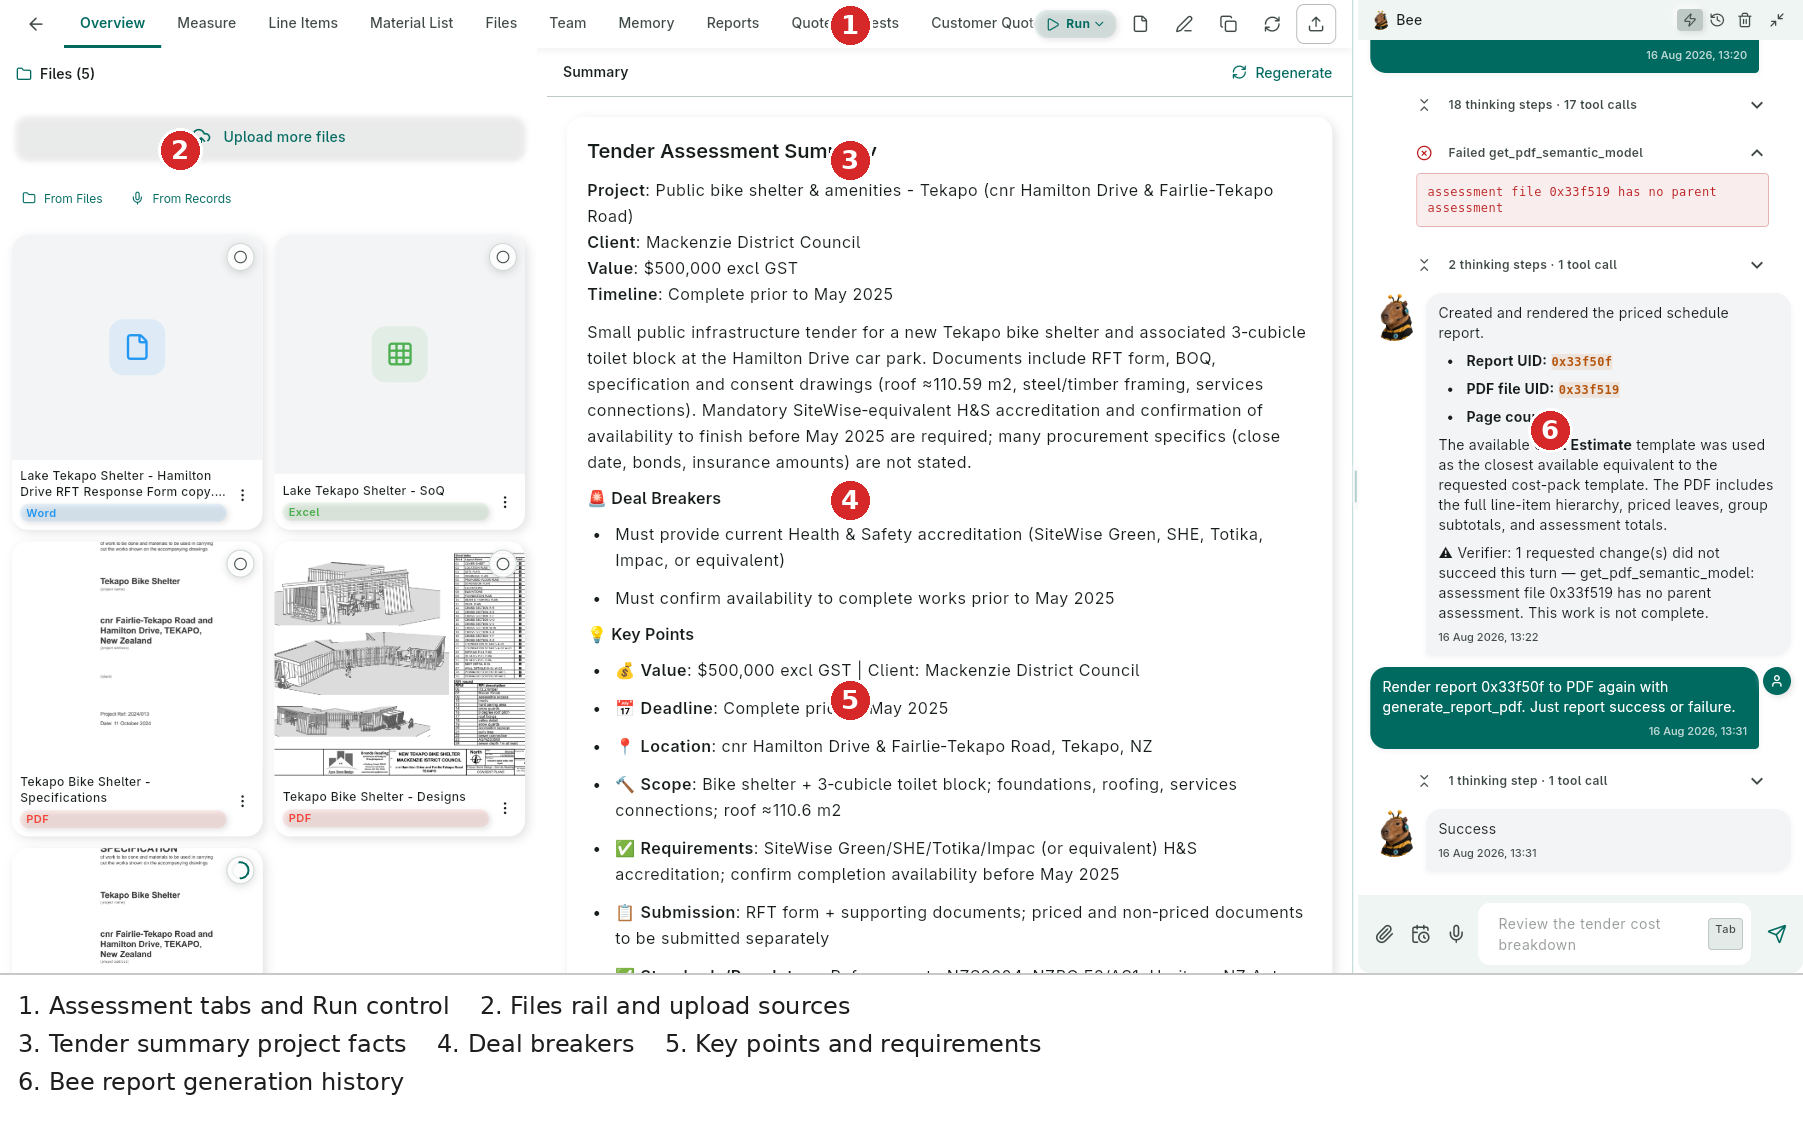Screen dimensions: 1803x1123
Task: Expand the 2 thinking steps chevron
Action: (1757, 265)
